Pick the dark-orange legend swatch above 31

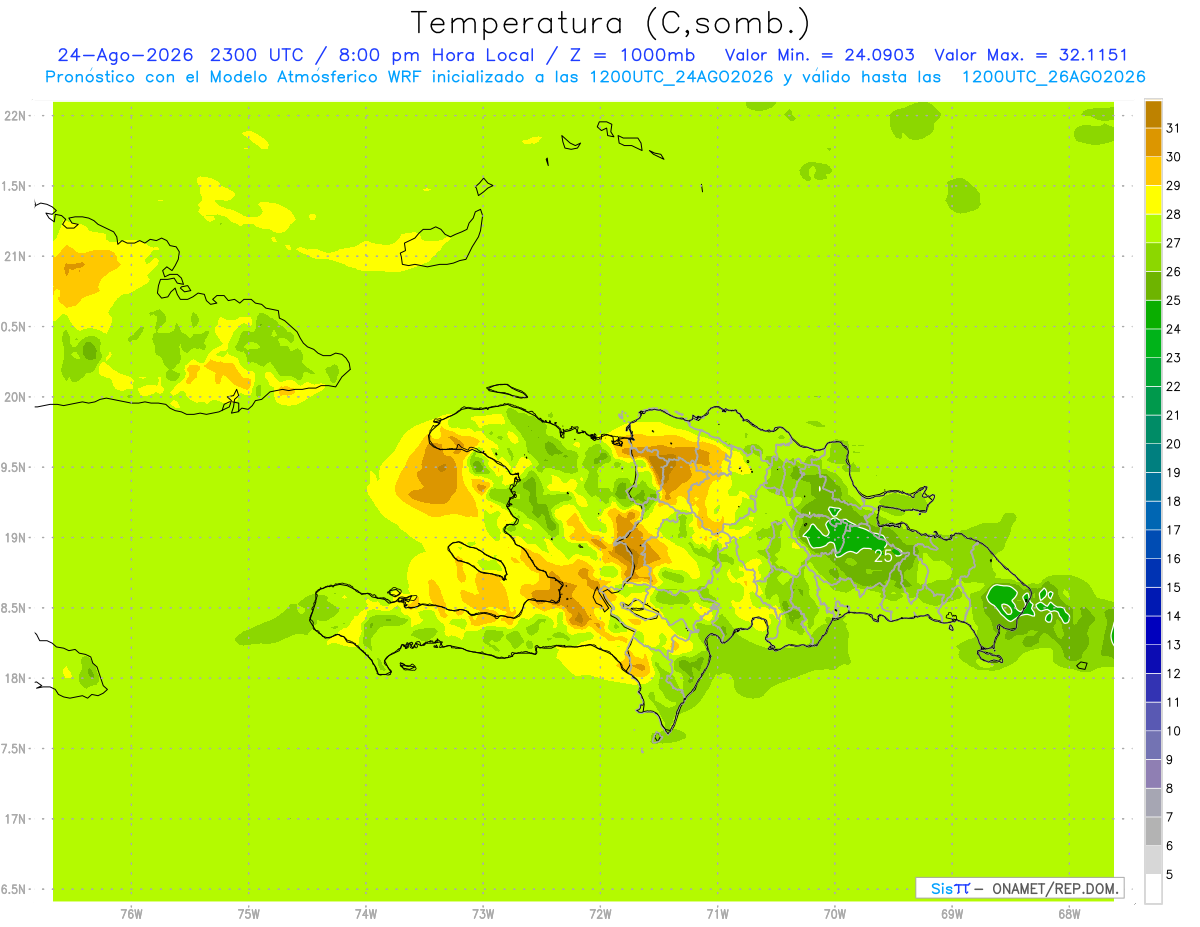coord(1153,114)
